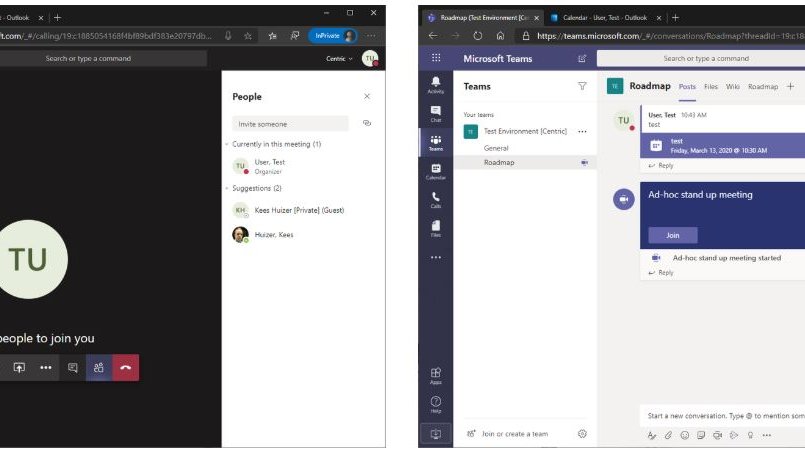This screenshot has height=452, width=805.
Task: Copy join info link icon beside Invite field
Action: pyautogui.click(x=367, y=123)
